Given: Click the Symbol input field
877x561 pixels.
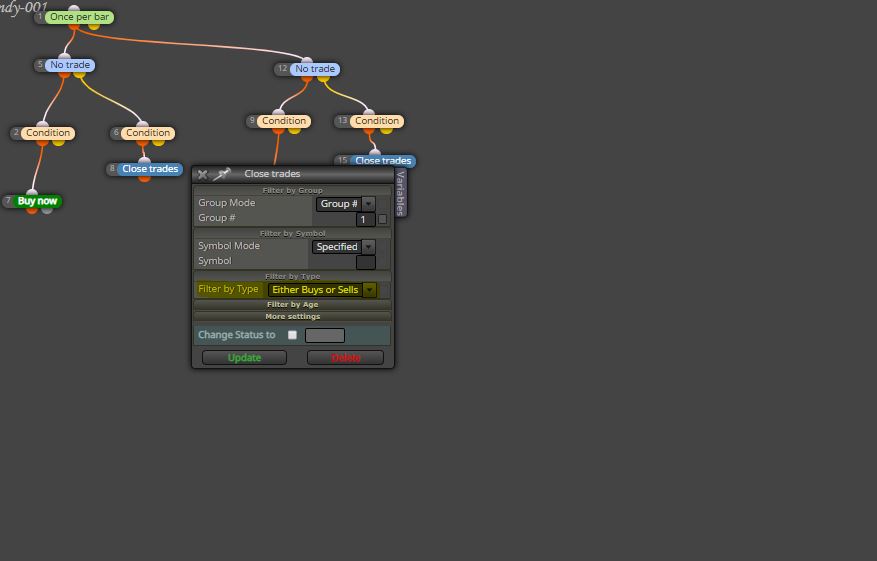Looking at the screenshot, I should point(366,262).
